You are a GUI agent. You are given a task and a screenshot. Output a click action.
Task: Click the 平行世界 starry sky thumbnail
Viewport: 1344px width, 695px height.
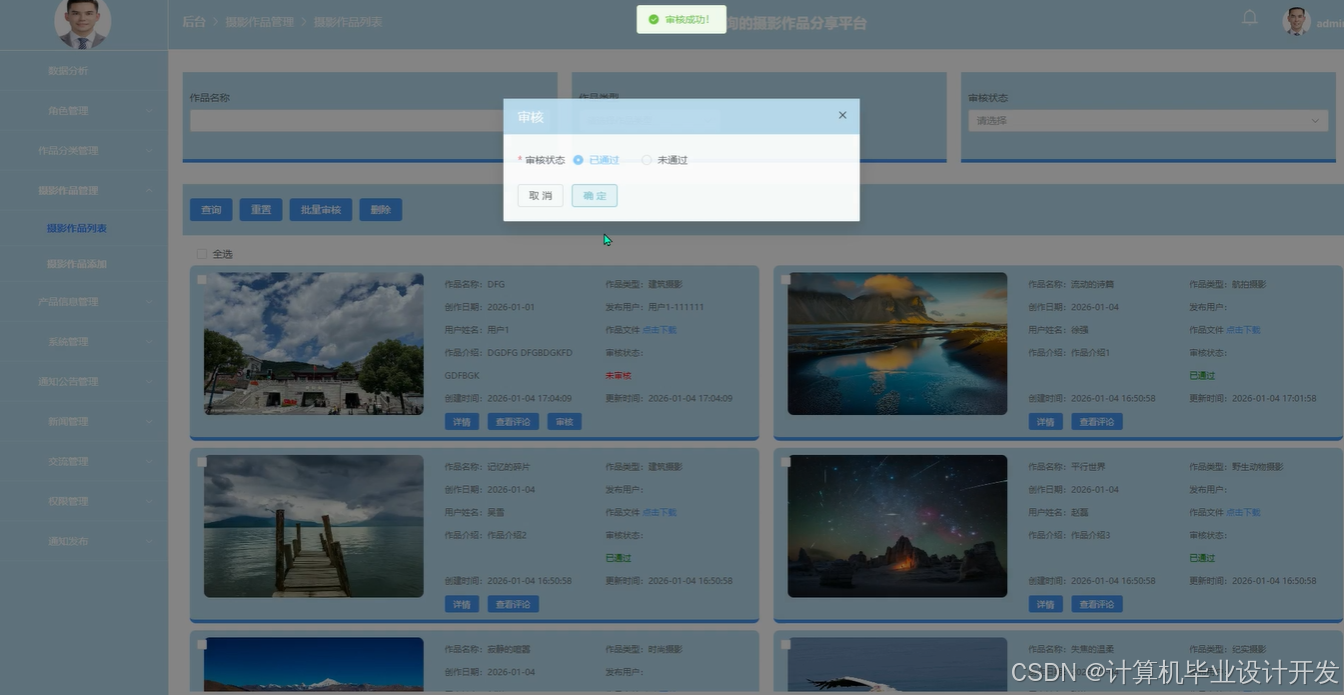click(x=898, y=526)
